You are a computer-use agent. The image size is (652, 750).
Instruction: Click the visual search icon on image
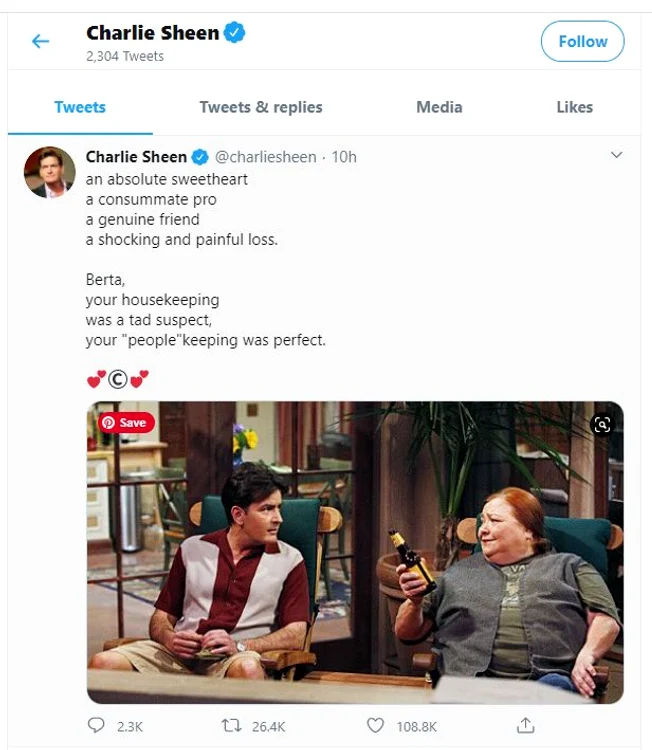point(601,425)
